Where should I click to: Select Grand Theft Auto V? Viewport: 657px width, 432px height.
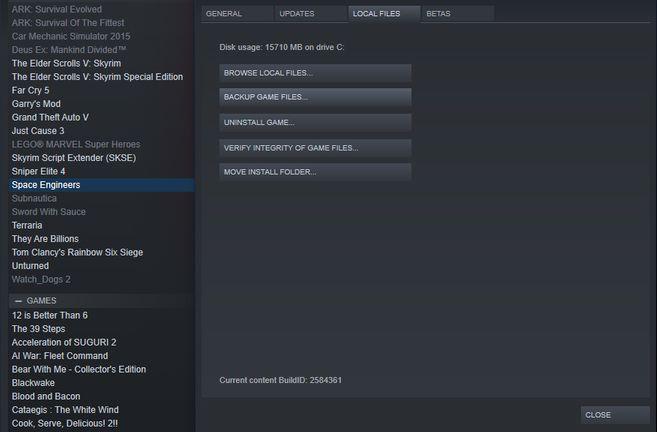[50, 117]
